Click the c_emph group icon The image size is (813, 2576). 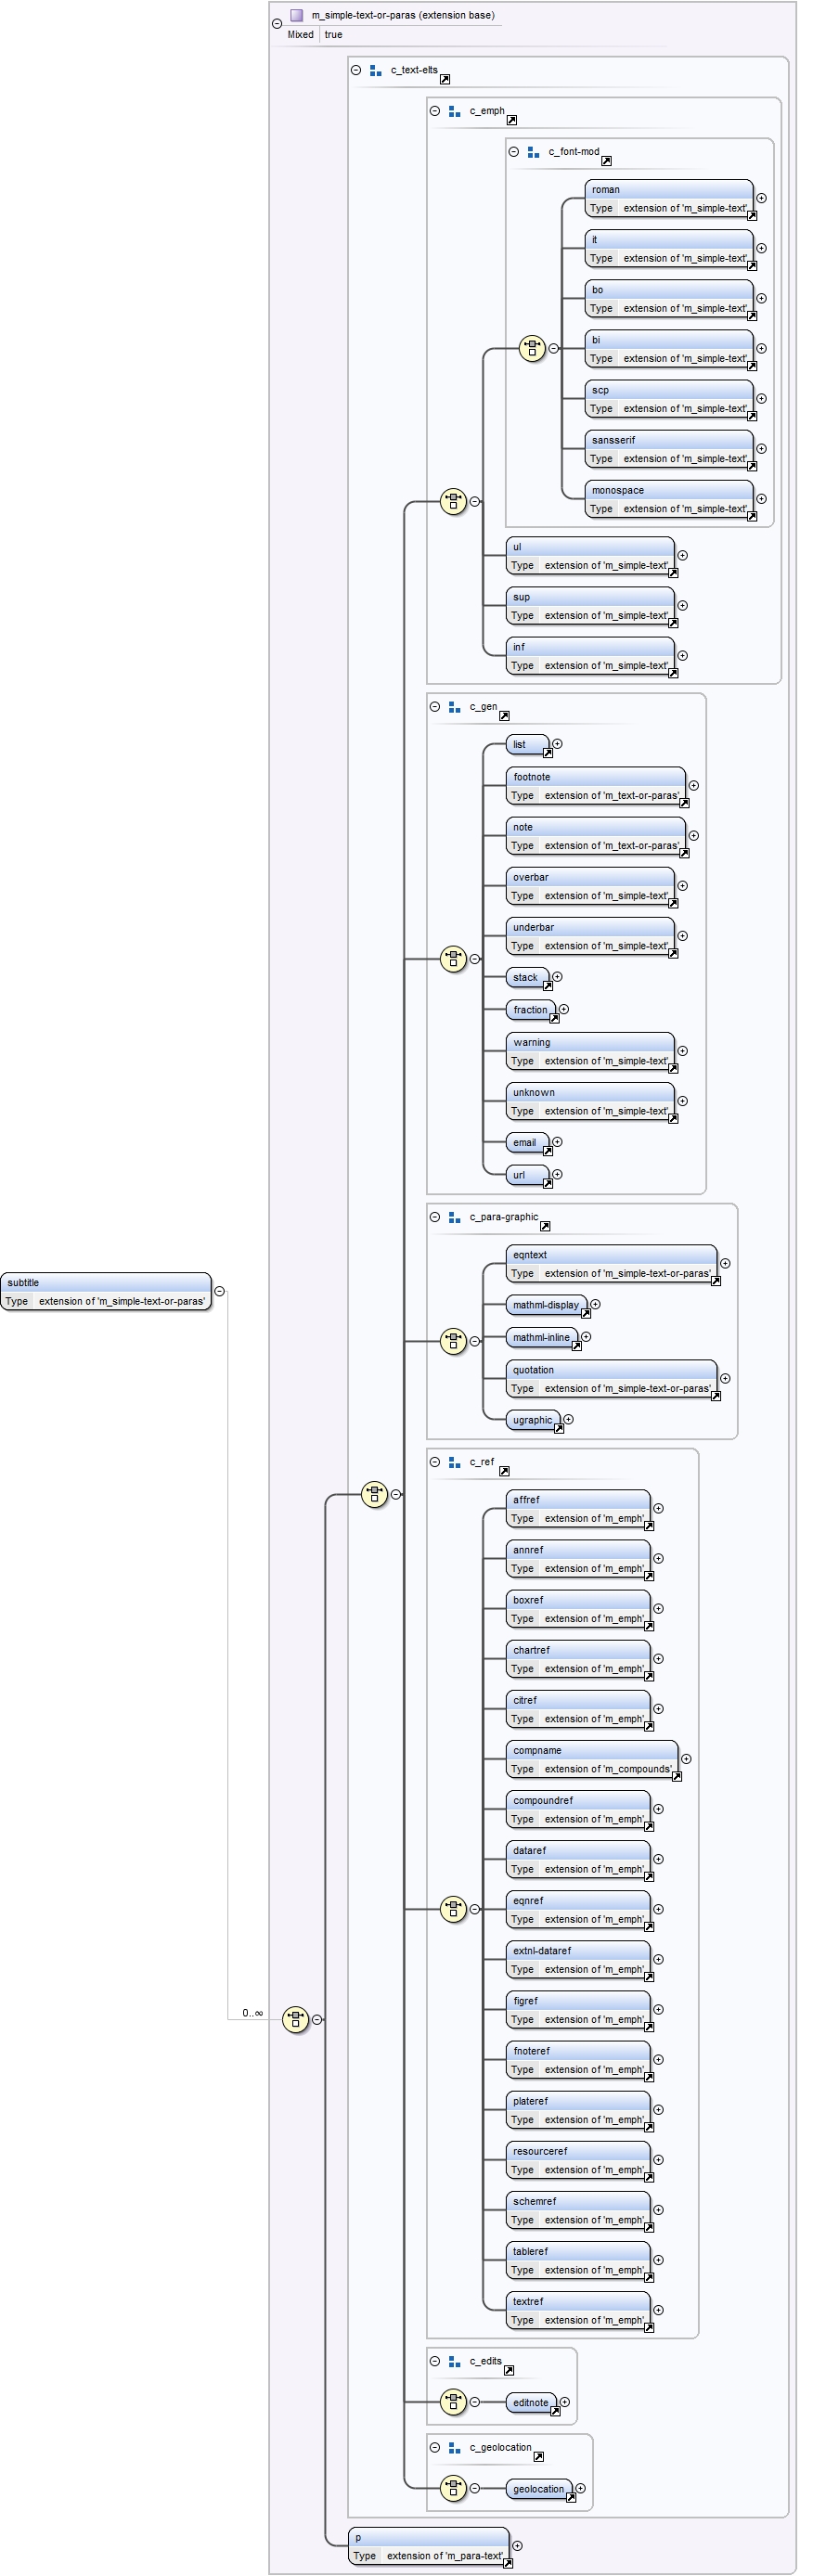click(454, 111)
